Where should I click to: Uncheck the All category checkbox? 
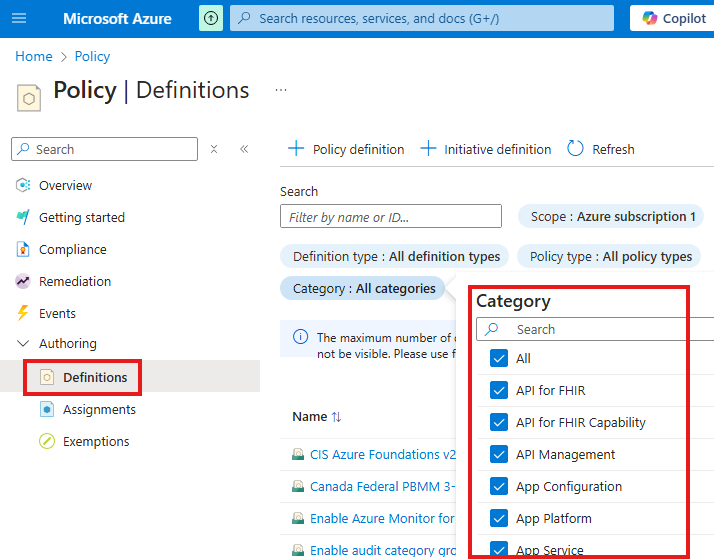499,358
